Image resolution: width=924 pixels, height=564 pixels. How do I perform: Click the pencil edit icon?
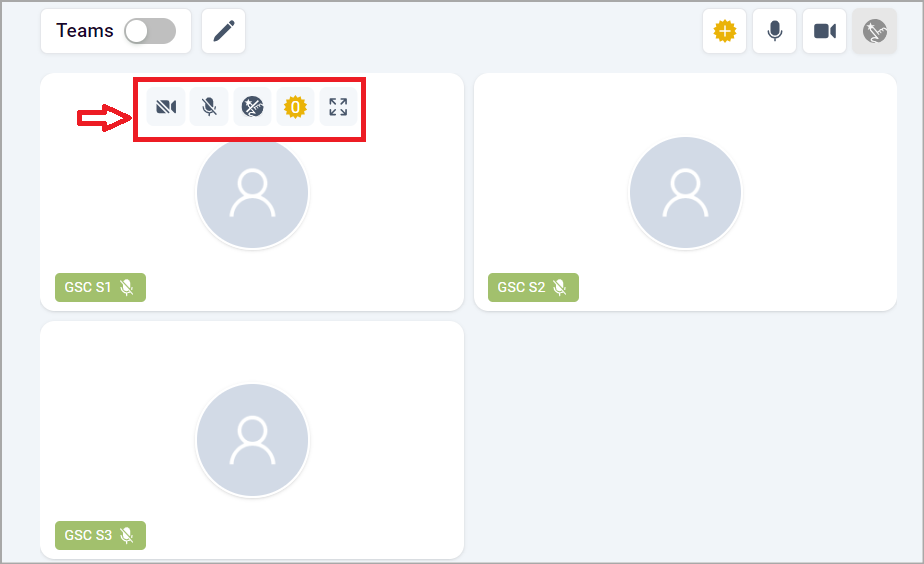[x=223, y=31]
